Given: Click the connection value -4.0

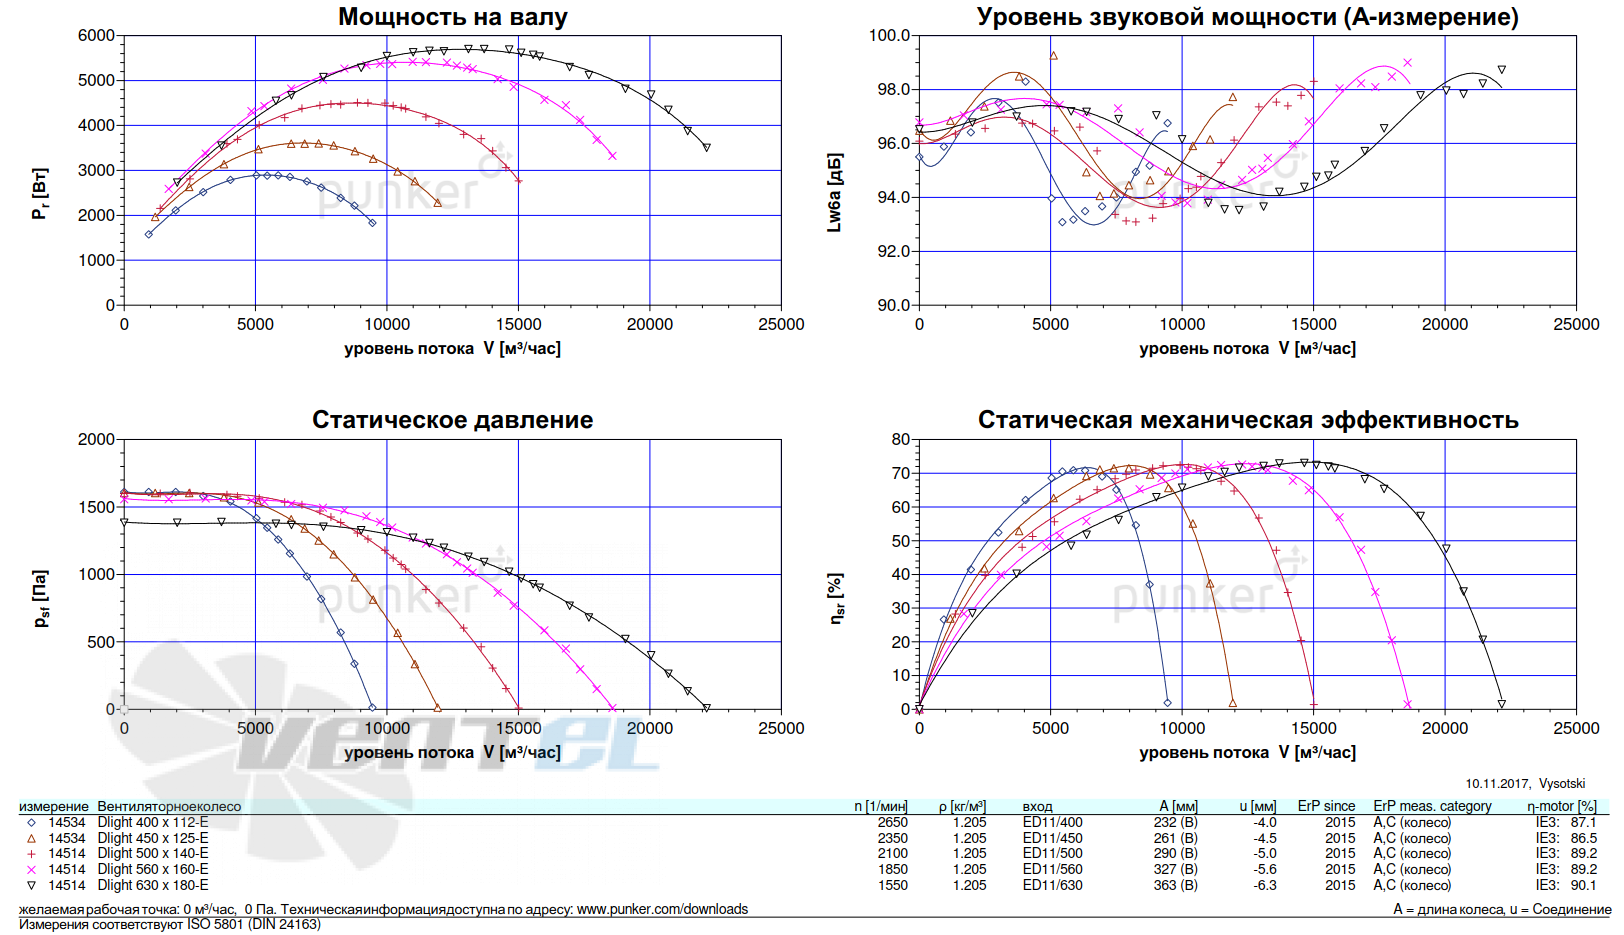Looking at the screenshot, I should tap(1265, 823).
